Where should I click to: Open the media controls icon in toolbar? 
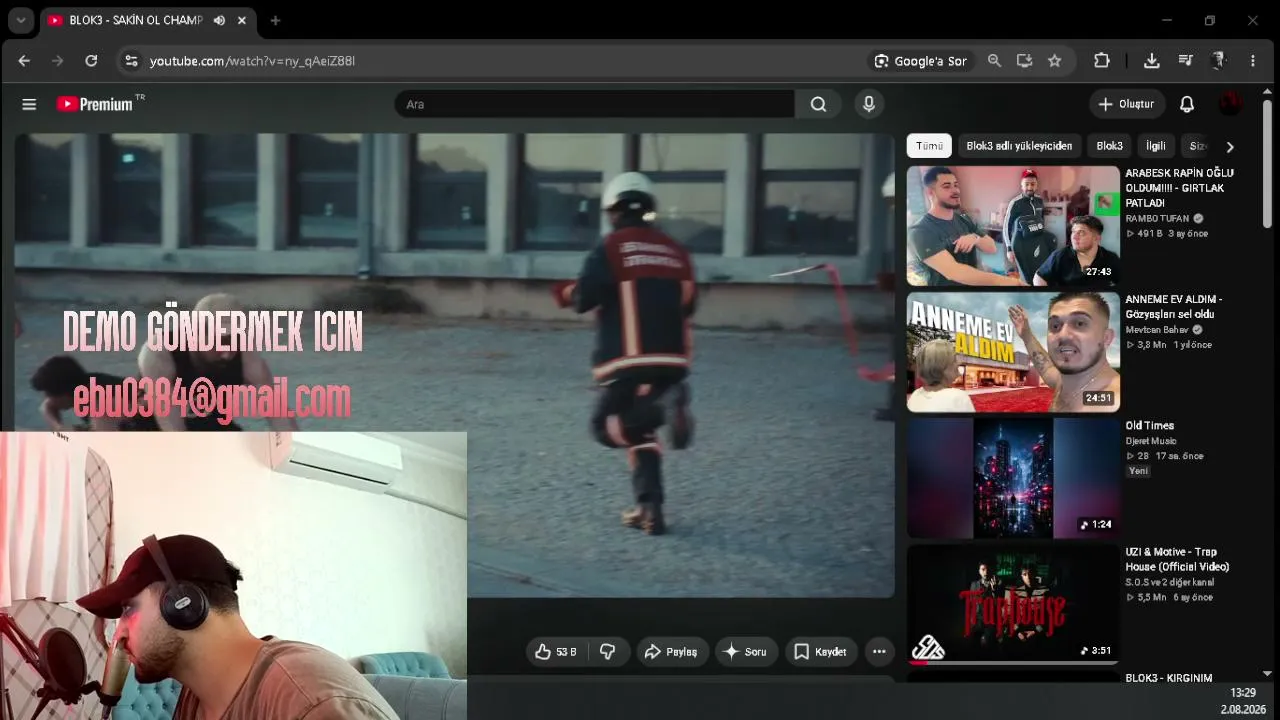(1186, 61)
